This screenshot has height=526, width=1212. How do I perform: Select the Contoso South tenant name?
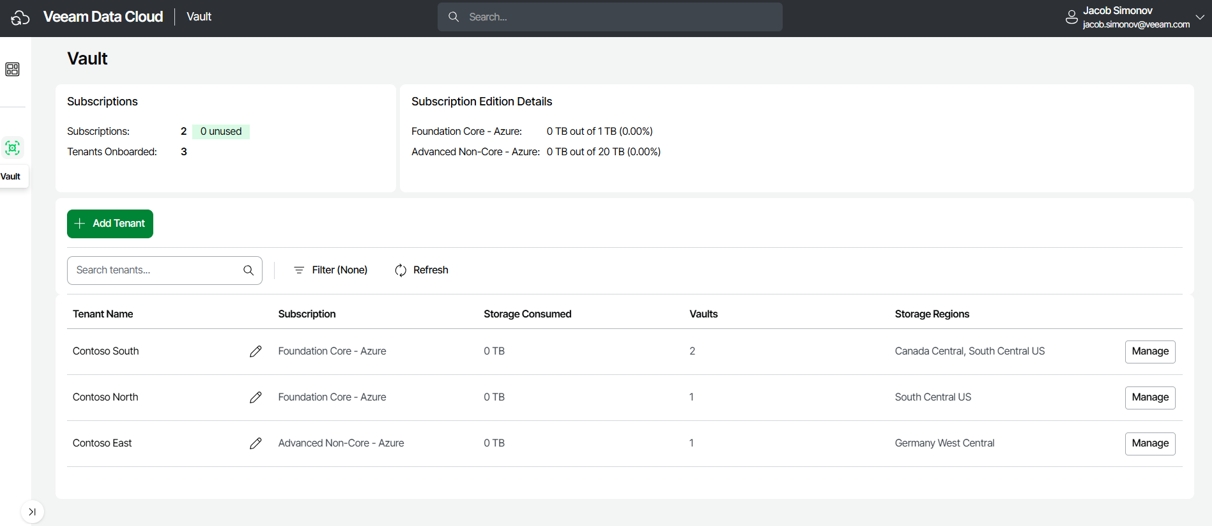106,351
